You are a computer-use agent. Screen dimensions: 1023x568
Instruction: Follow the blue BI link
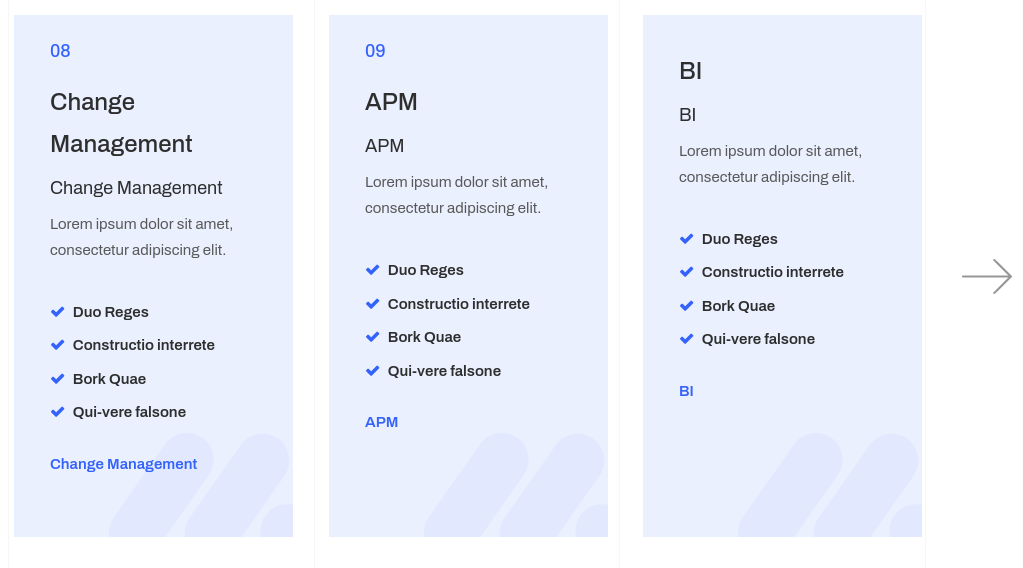coord(686,391)
